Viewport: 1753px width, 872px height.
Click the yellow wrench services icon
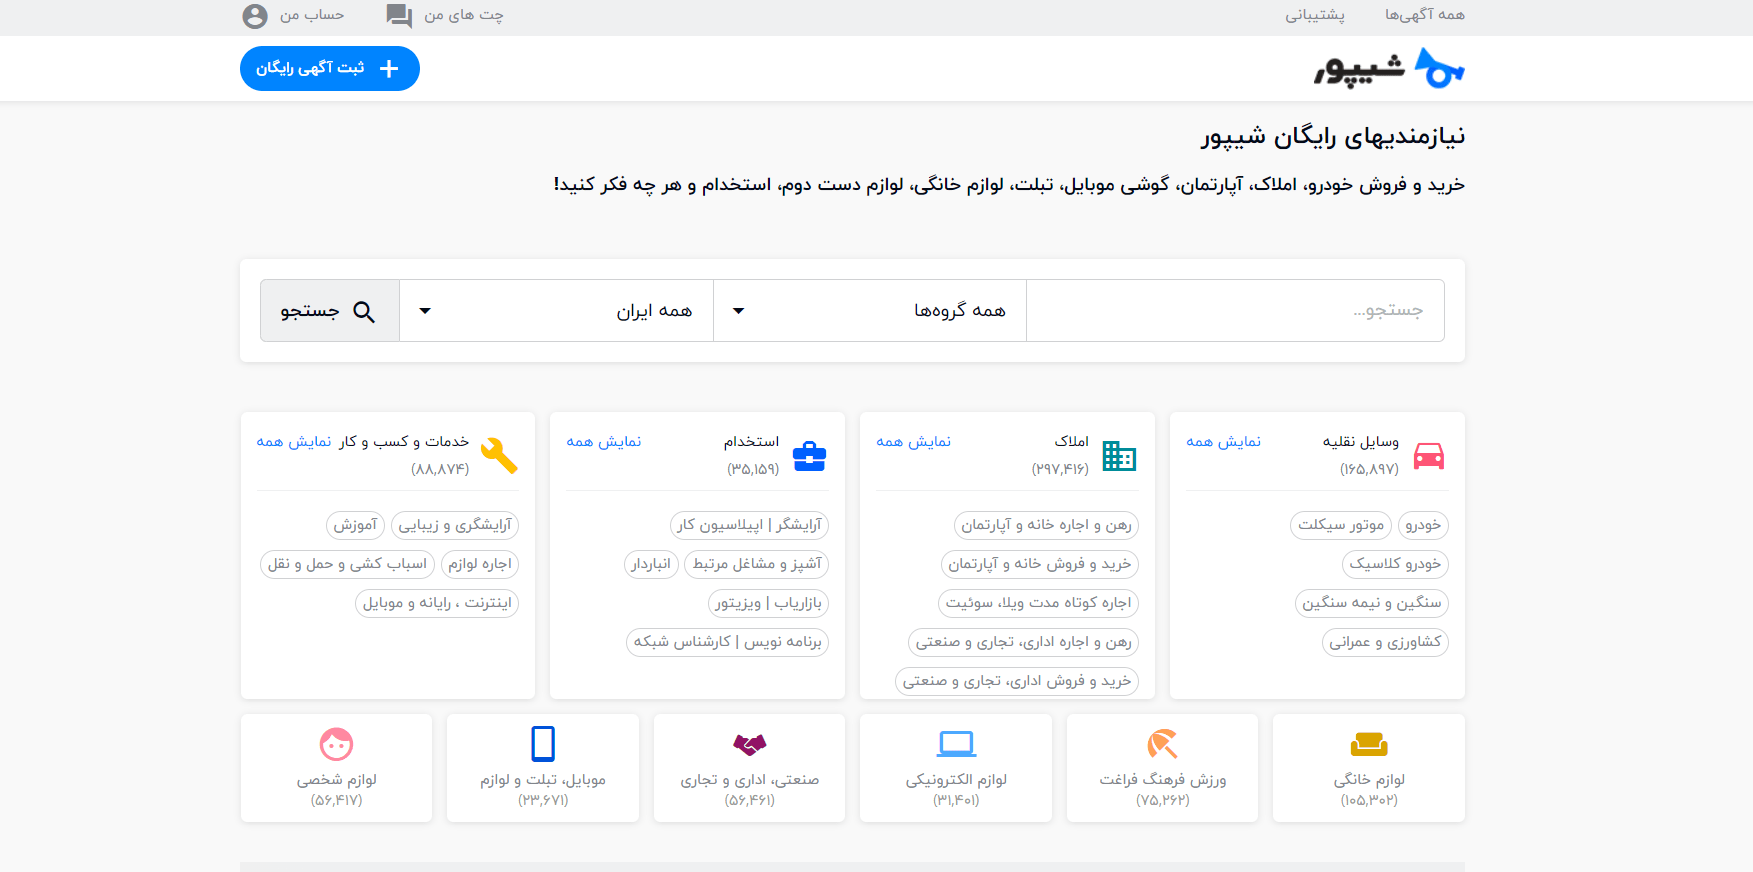click(x=498, y=456)
